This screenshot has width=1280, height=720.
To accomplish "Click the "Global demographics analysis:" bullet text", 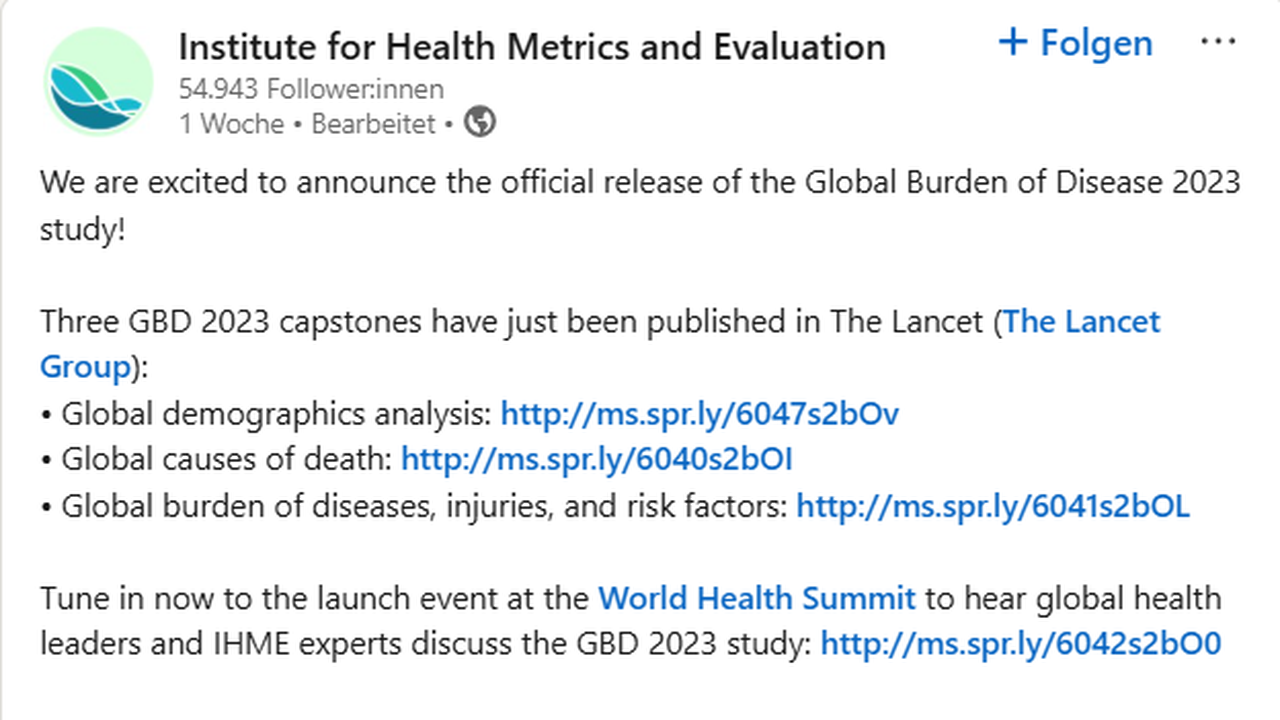I will point(276,414).
